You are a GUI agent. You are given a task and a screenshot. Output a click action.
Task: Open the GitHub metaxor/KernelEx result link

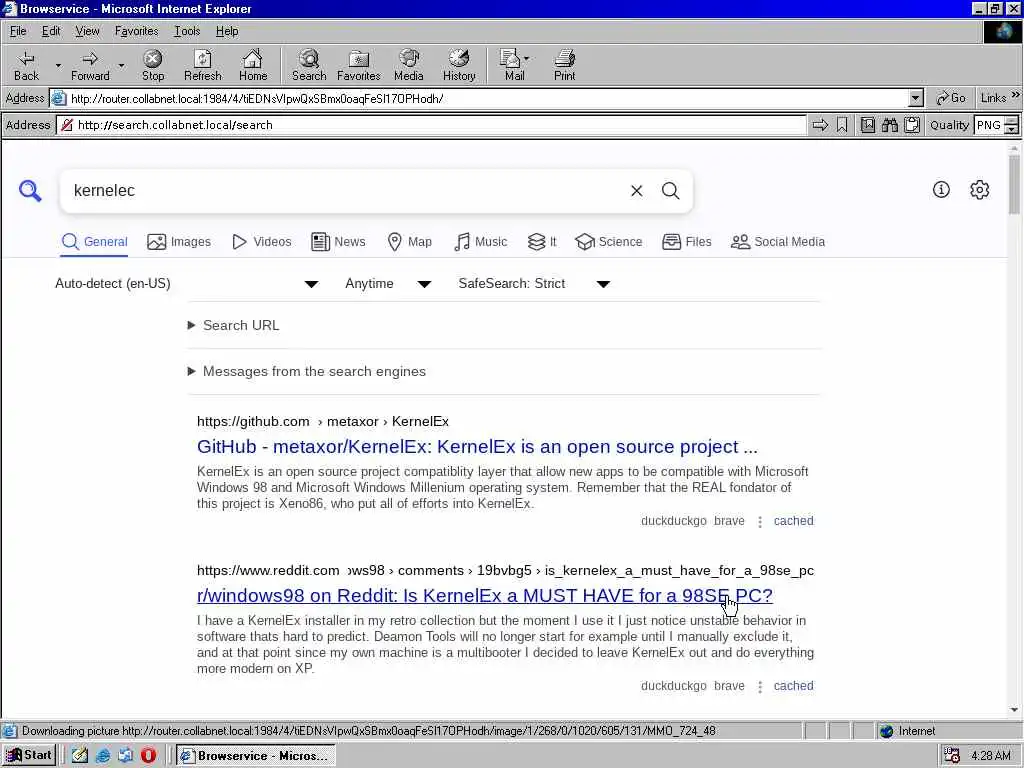(x=477, y=447)
